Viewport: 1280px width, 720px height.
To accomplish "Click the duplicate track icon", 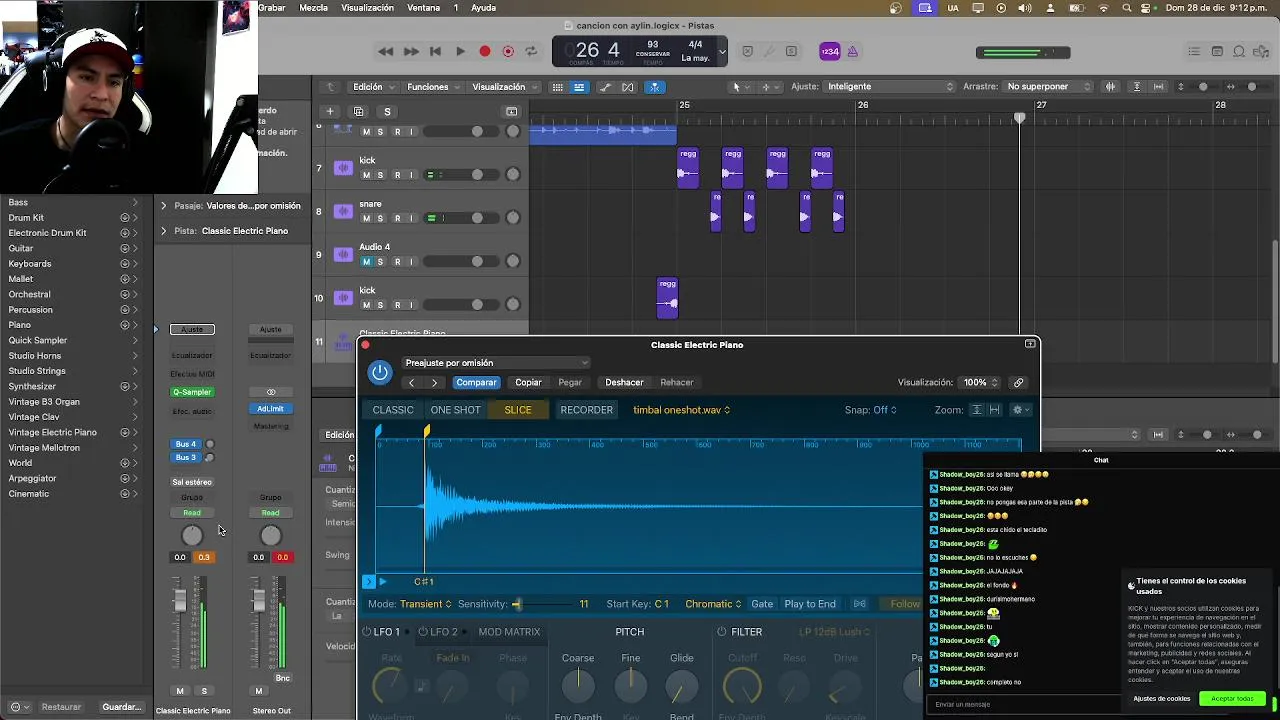I will click(358, 111).
